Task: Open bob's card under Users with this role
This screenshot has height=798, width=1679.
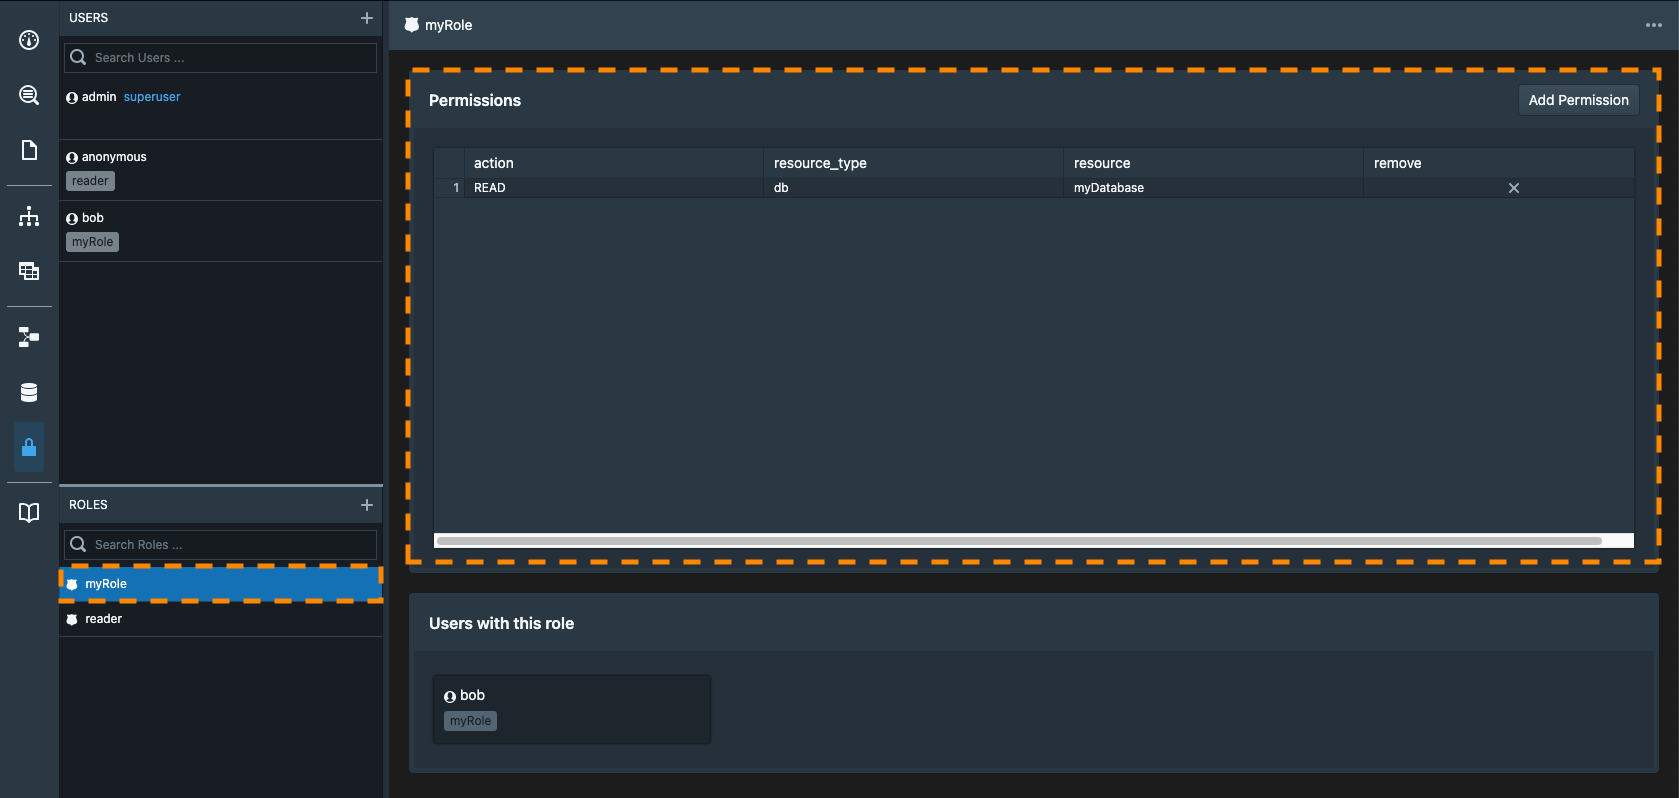Action: point(571,708)
